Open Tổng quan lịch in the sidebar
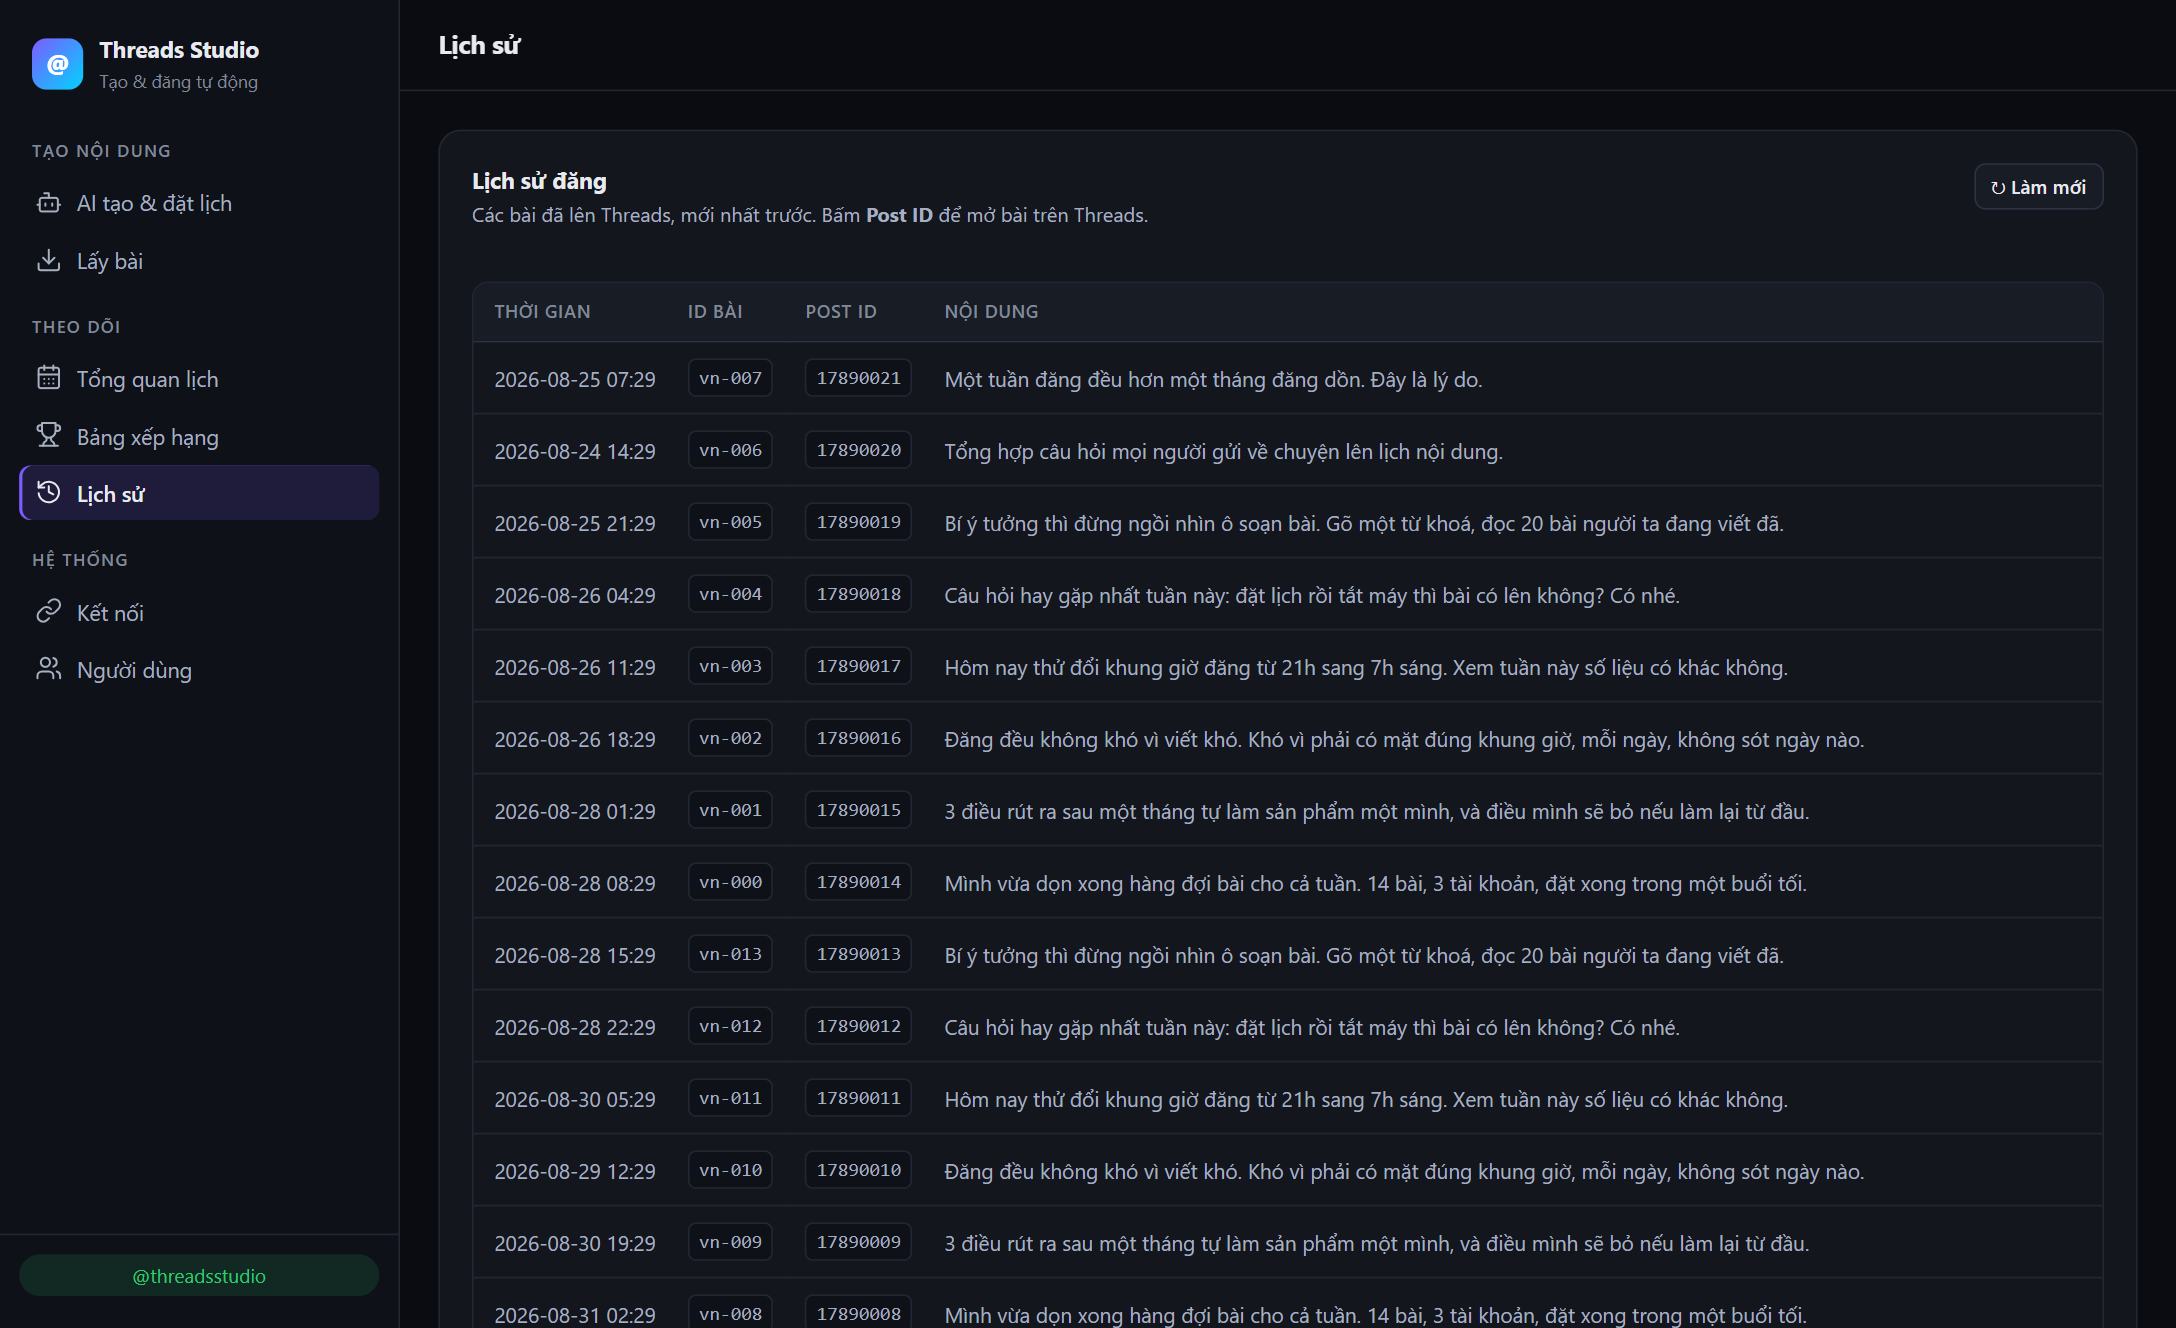The image size is (2176, 1328). [x=199, y=379]
